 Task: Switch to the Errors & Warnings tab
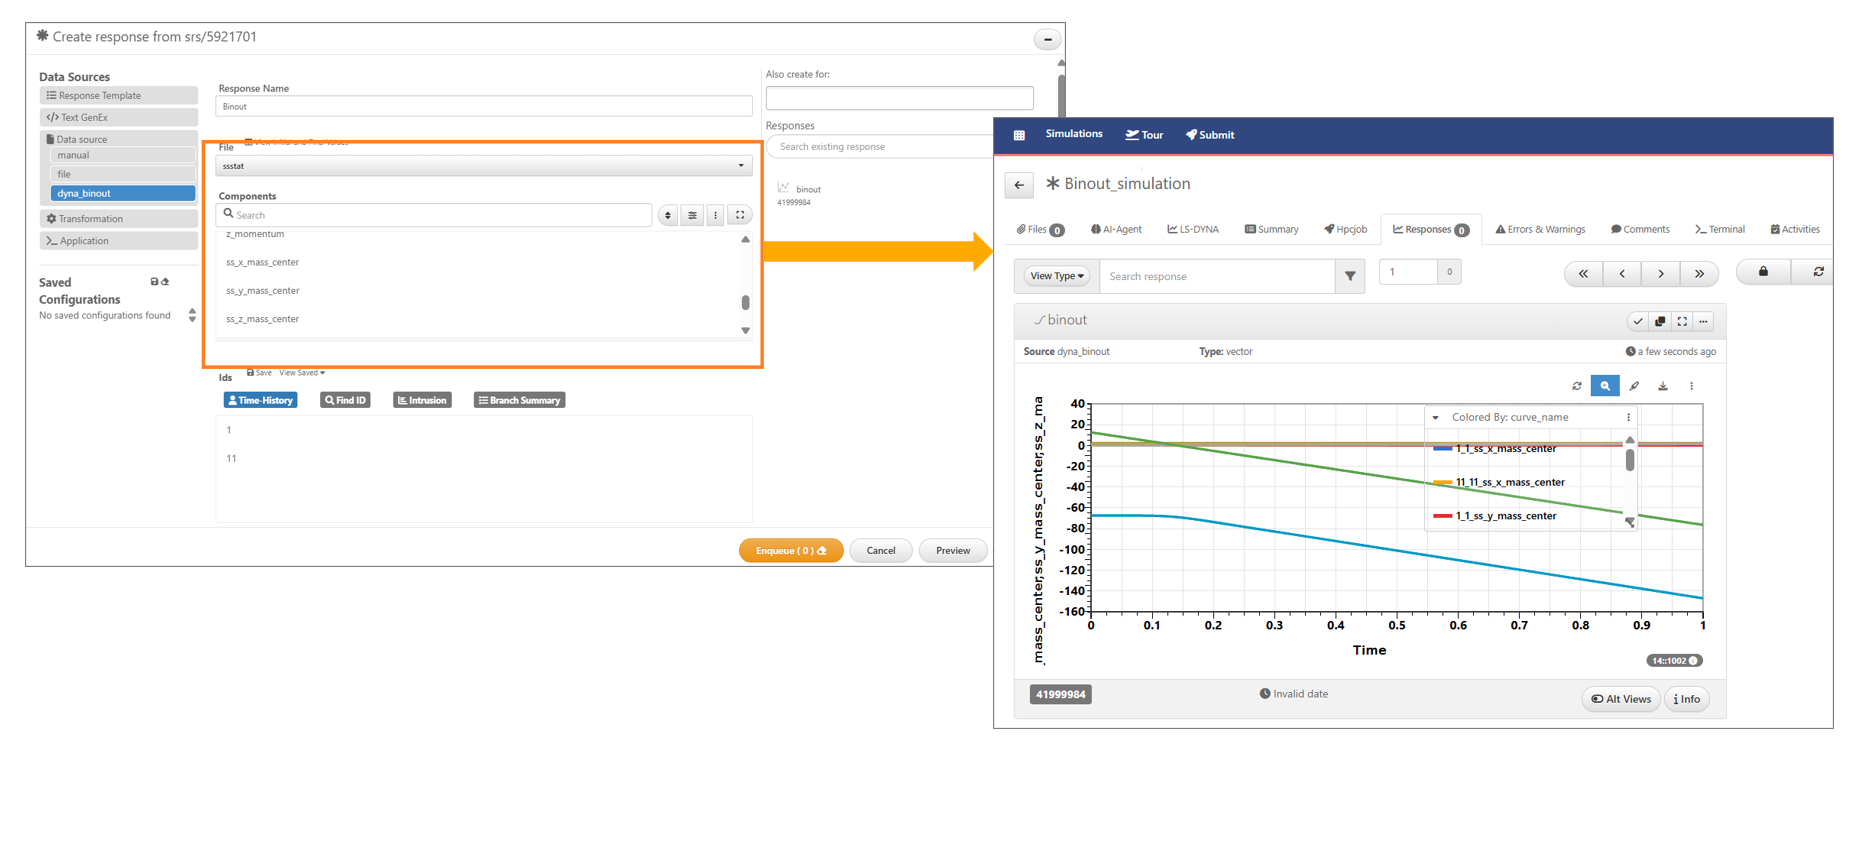point(1540,230)
